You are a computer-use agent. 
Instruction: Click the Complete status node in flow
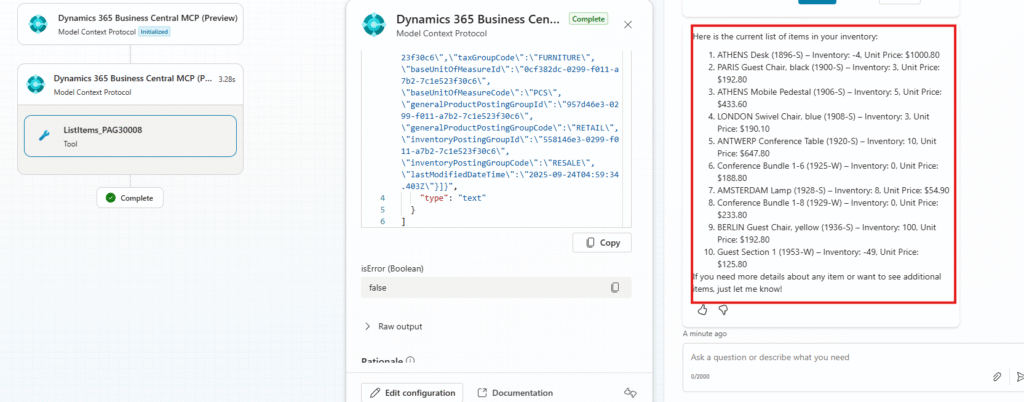(130, 198)
